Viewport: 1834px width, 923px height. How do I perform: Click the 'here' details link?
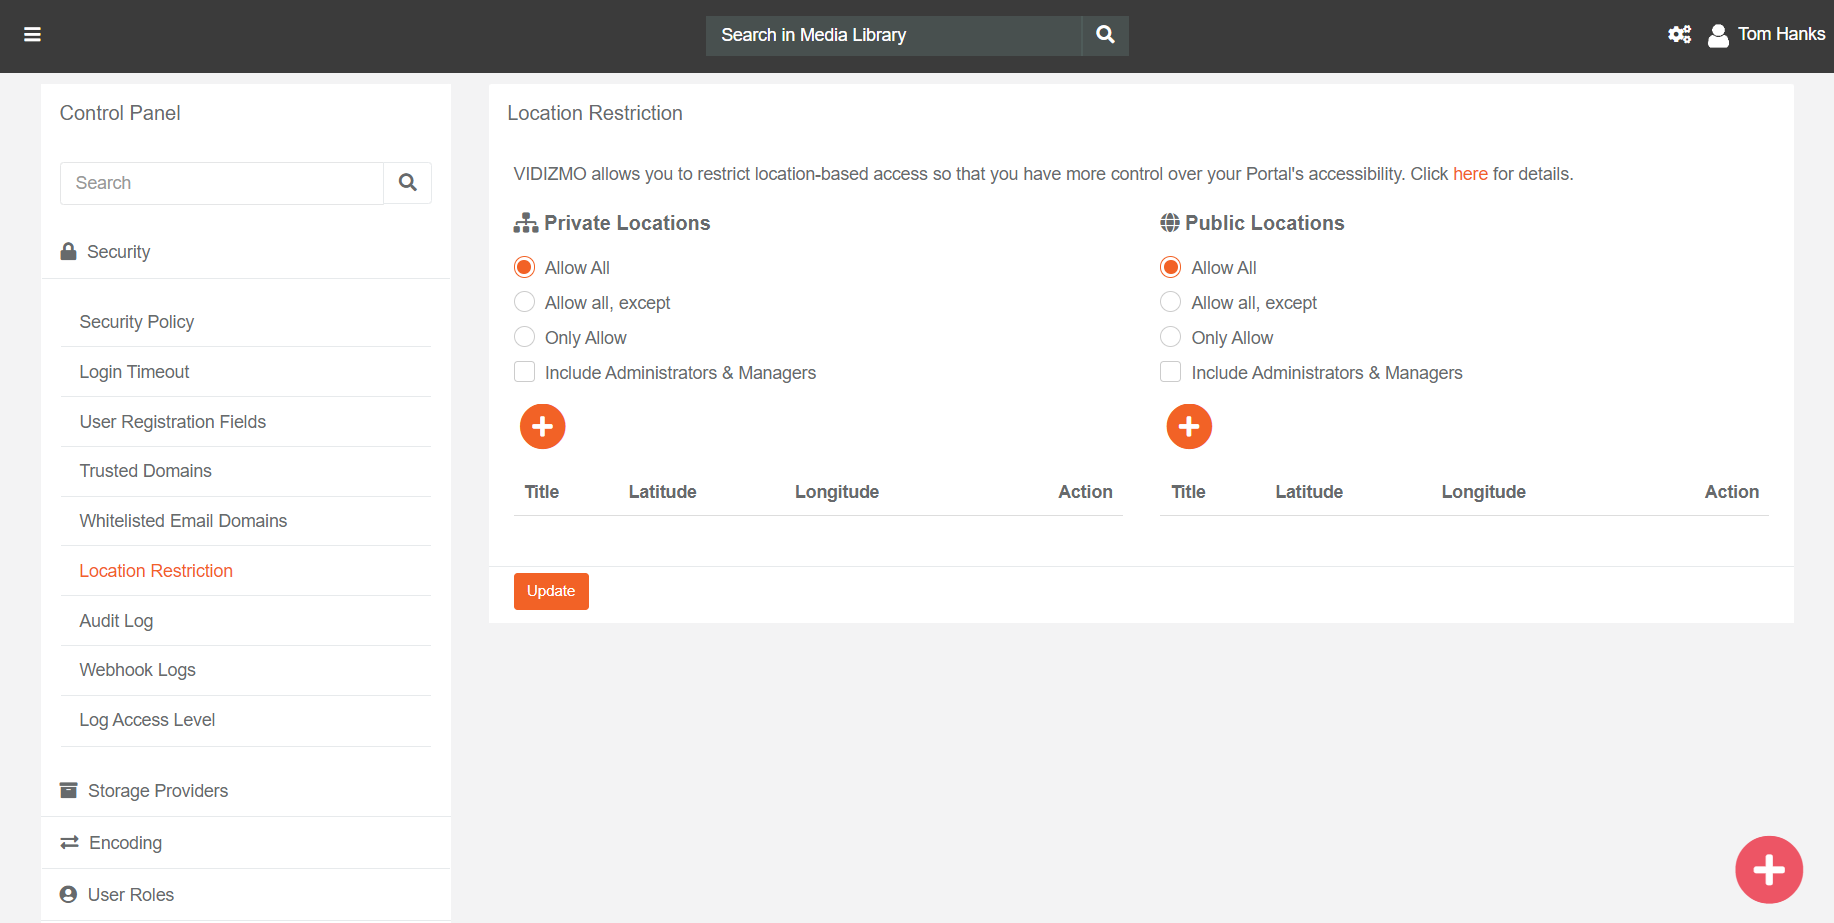pyautogui.click(x=1469, y=174)
